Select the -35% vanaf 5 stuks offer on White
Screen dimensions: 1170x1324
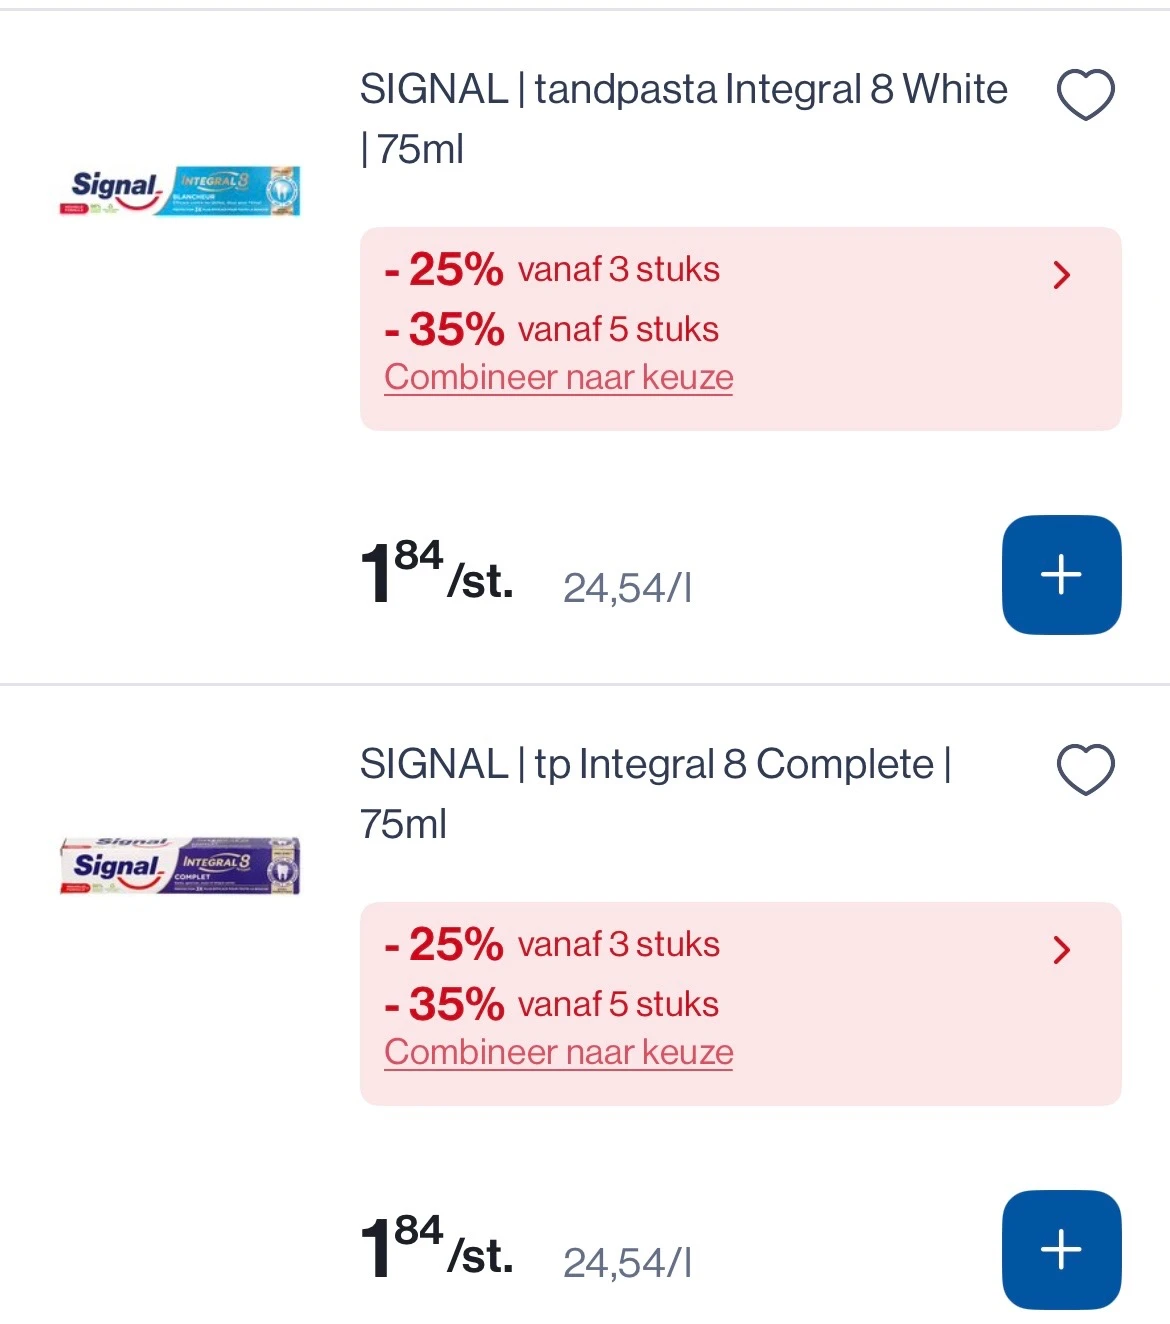click(x=552, y=329)
